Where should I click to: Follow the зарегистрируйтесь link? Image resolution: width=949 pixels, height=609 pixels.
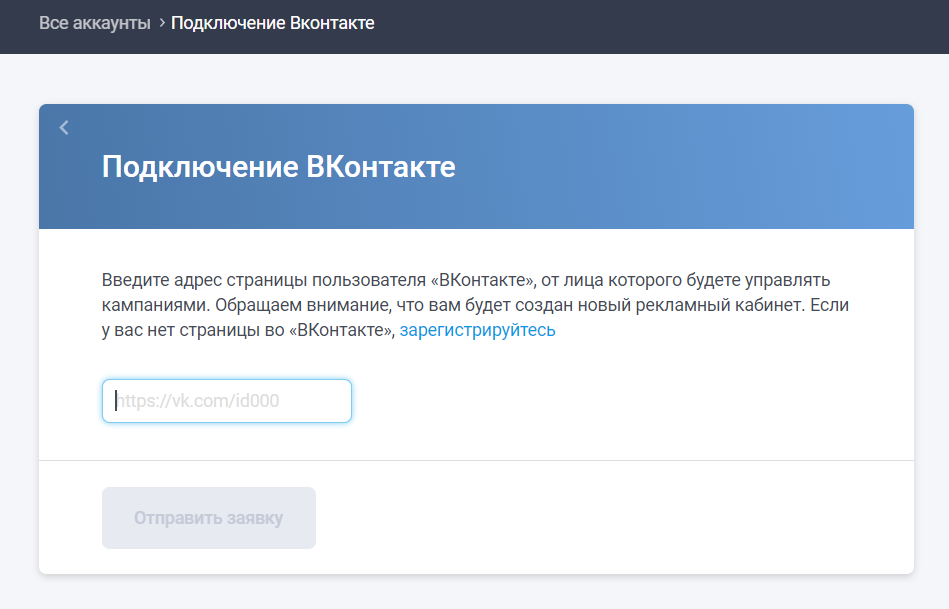coord(477,330)
